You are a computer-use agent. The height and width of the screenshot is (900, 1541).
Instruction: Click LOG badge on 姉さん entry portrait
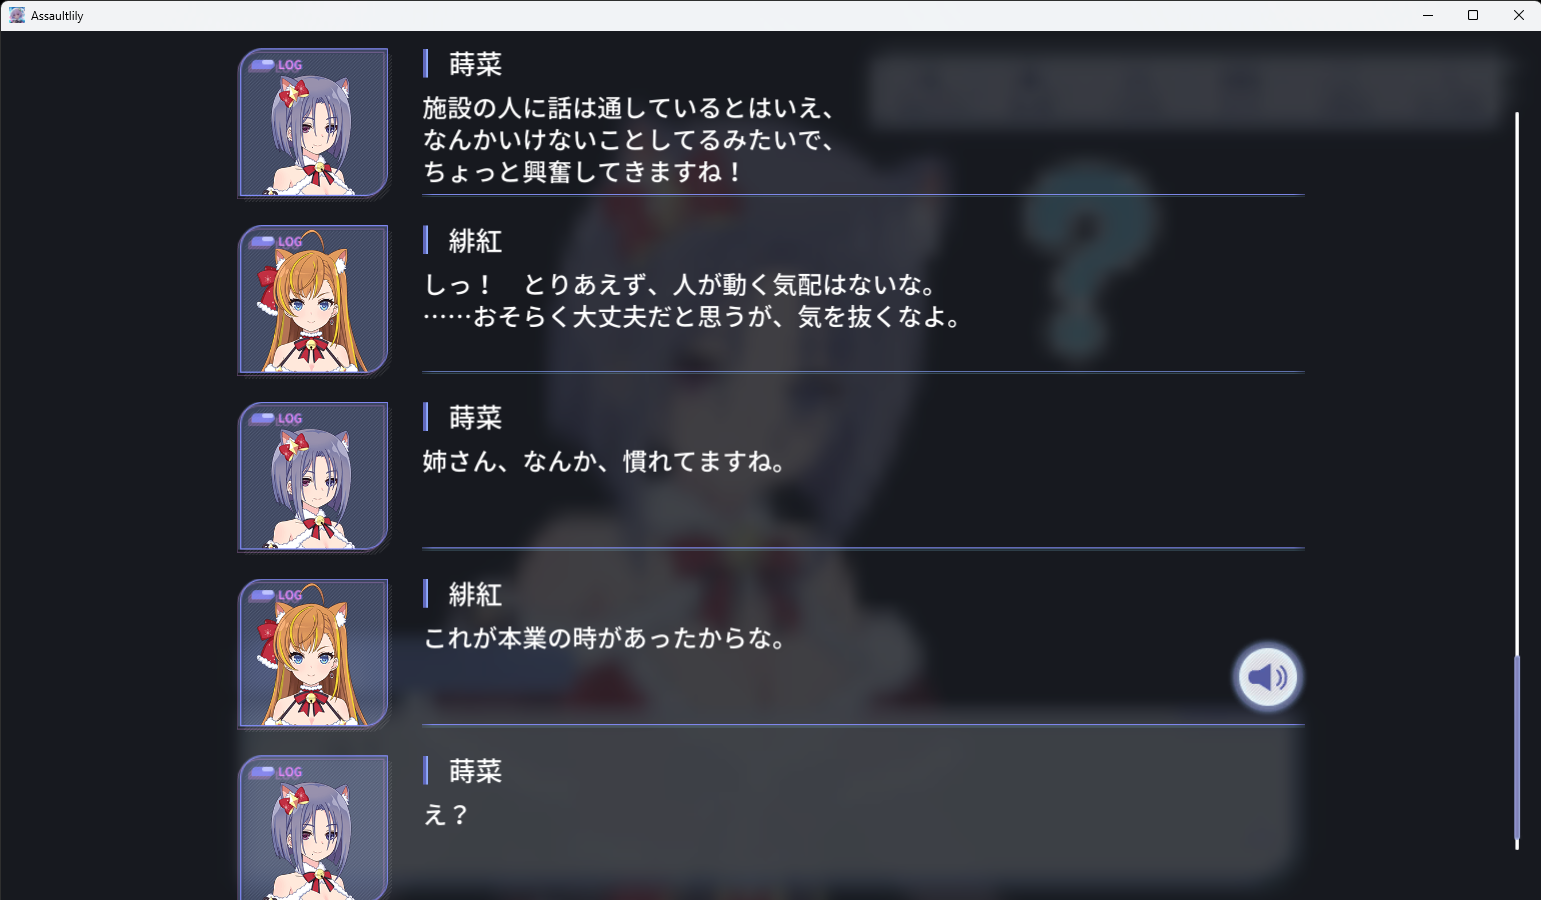277,418
